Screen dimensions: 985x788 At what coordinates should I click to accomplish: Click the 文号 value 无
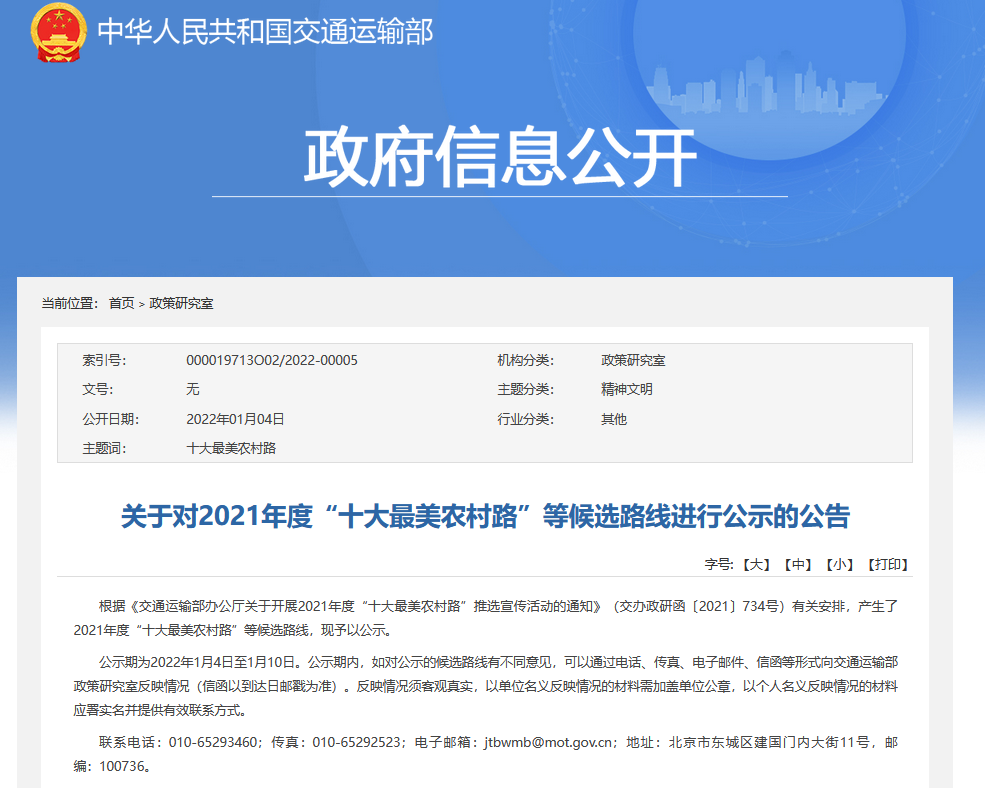pyautogui.click(x=193, y=389)
